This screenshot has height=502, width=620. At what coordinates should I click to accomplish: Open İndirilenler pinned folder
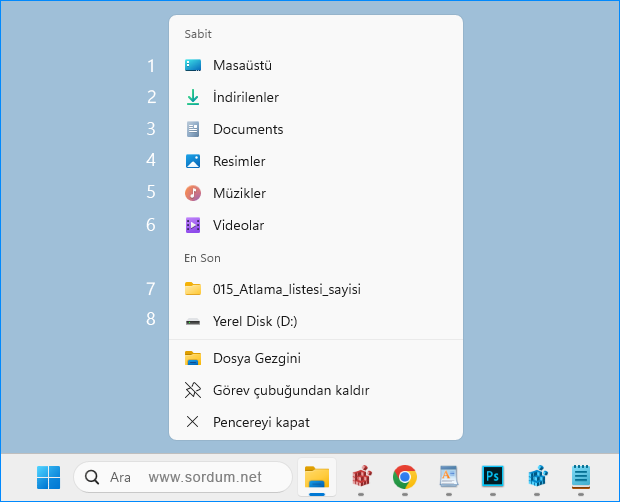point(316,97)
